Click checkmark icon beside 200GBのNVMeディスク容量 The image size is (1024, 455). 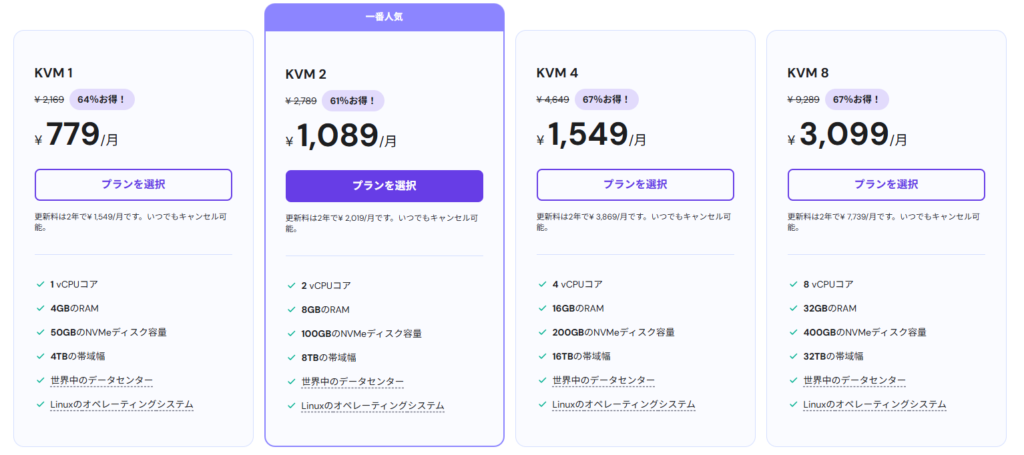tap(541, 332)
